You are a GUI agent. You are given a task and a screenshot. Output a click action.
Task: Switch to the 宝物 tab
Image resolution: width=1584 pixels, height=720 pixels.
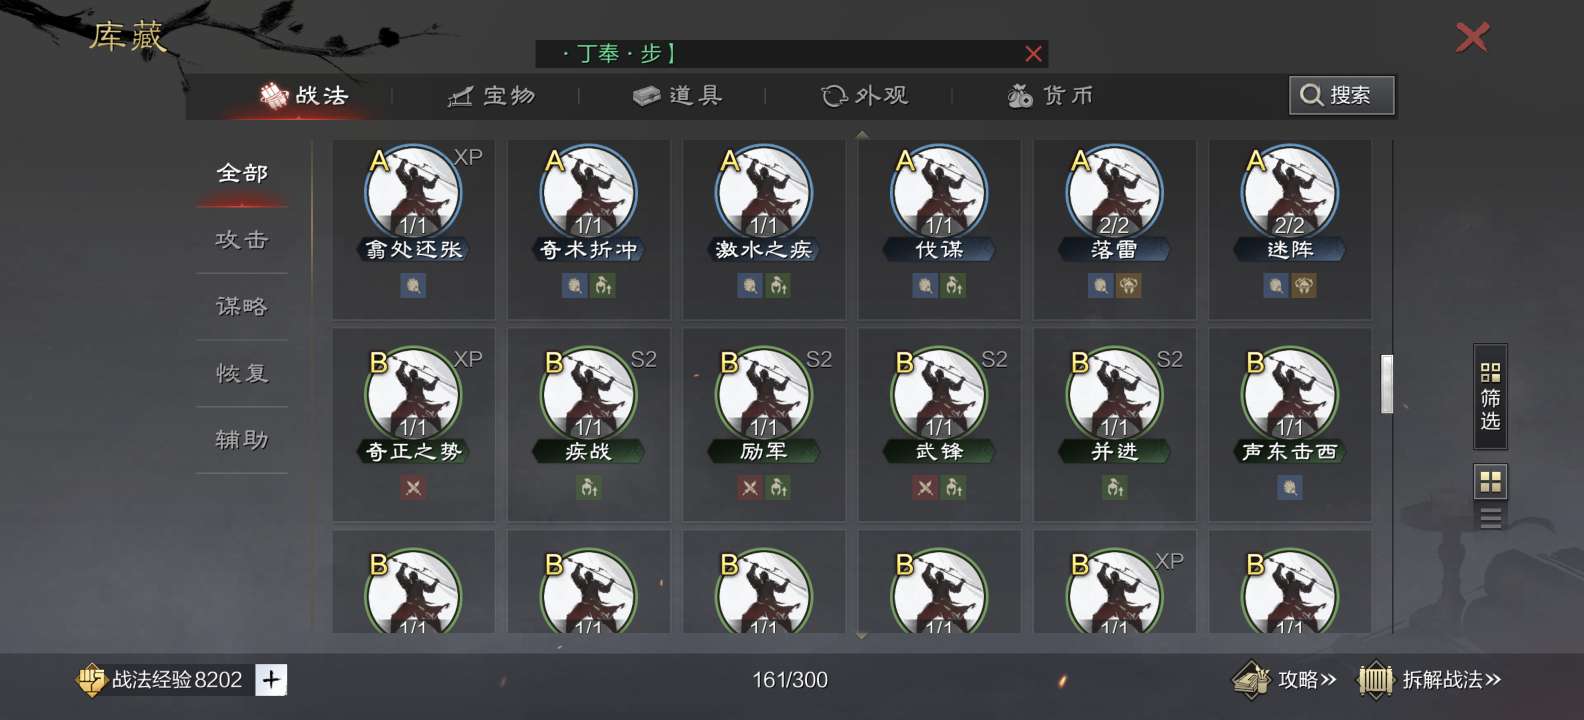(492, 96)
